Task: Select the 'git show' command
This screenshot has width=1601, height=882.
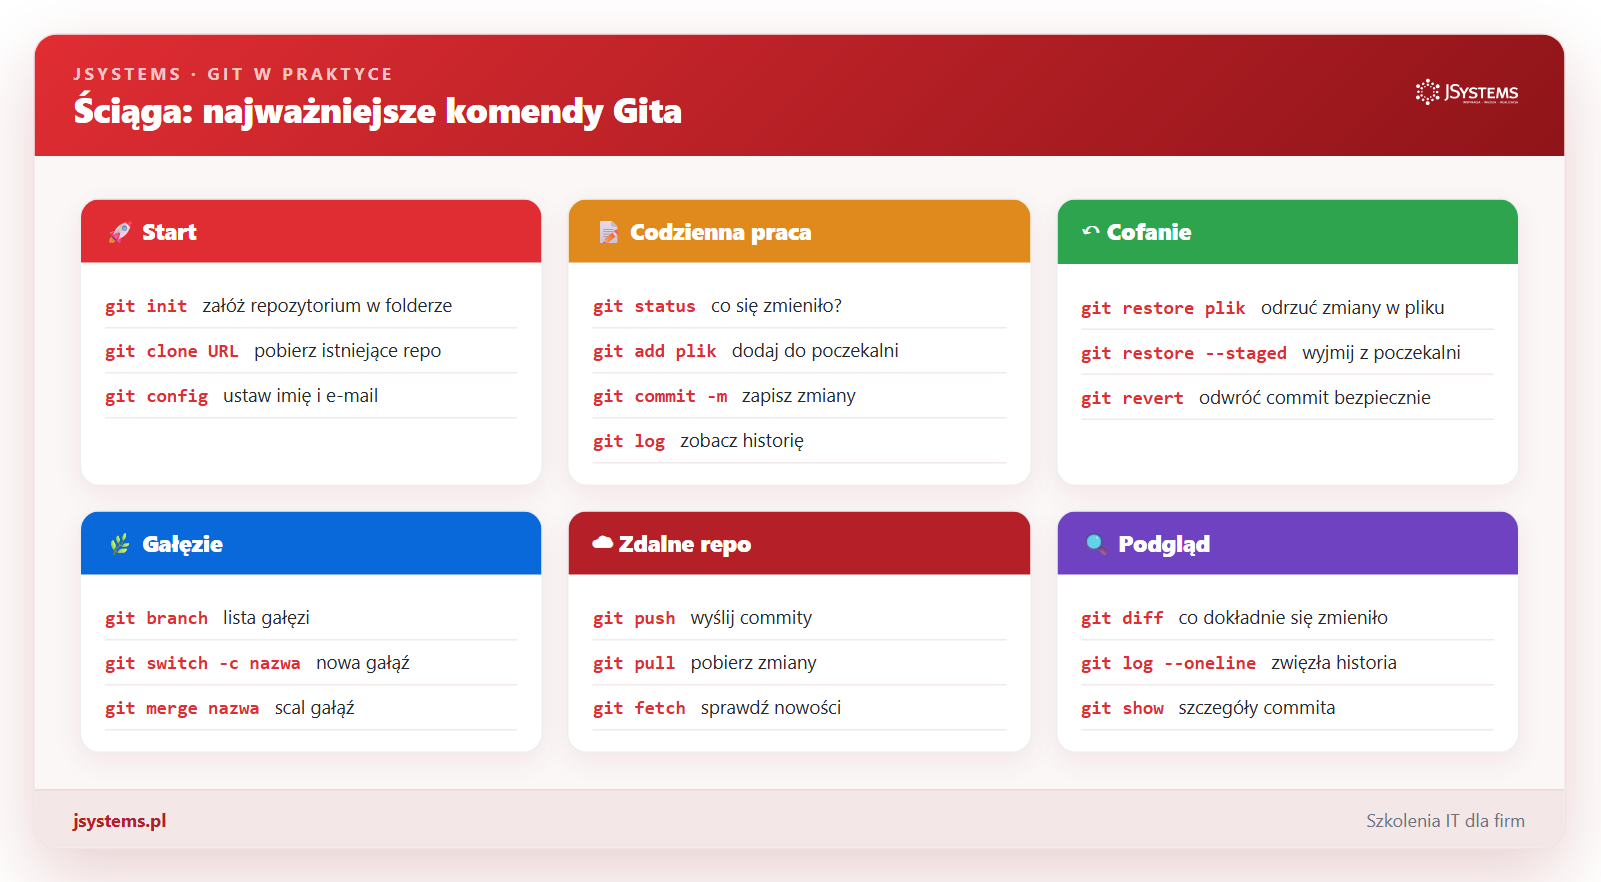Action: (x=1122, y=708)
